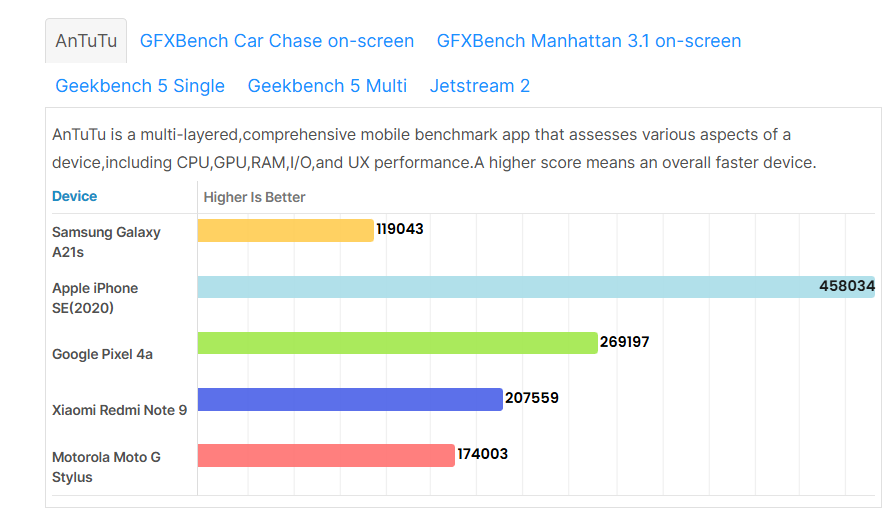Click the Apple iPhone SE(2020) device label

(x=95, y=298)
